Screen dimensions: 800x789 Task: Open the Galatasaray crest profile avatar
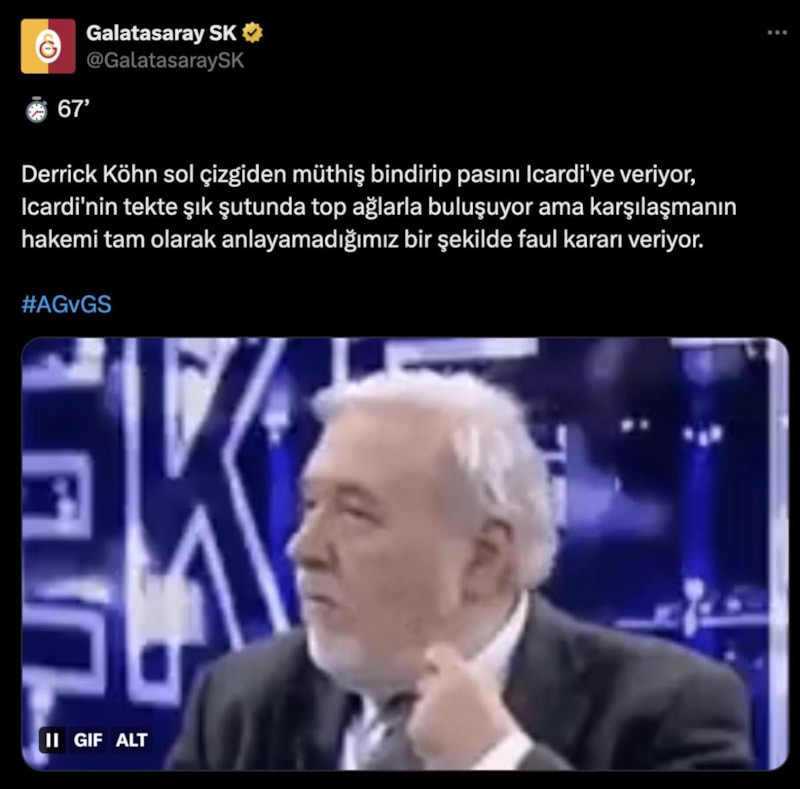pos(48,46)
